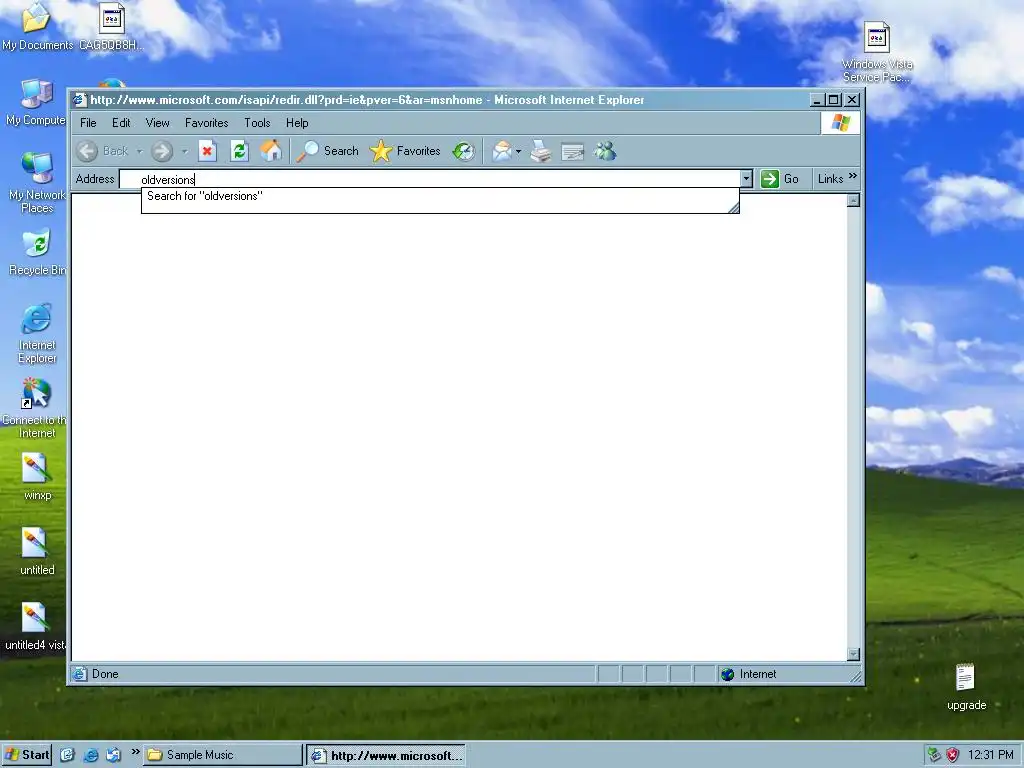The height and width of the screenshot is (768, 1024).
Task: Stop page loading with red X
Action: [x=207, y=152]
